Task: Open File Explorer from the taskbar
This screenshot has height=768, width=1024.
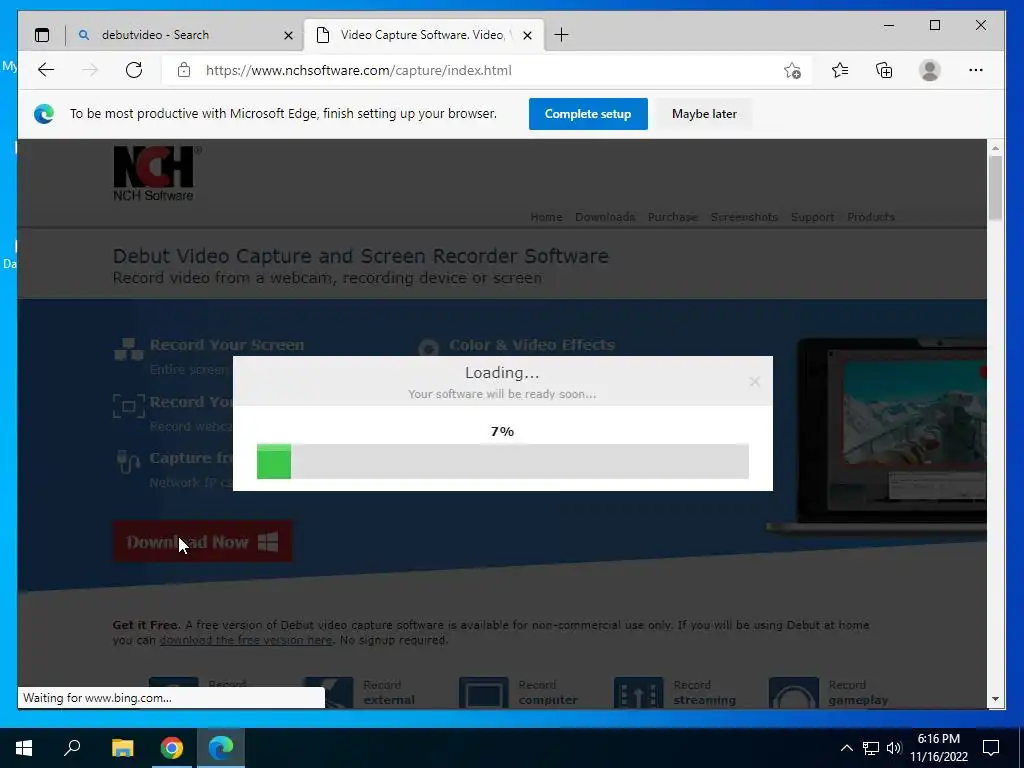Action: (122, 748)
